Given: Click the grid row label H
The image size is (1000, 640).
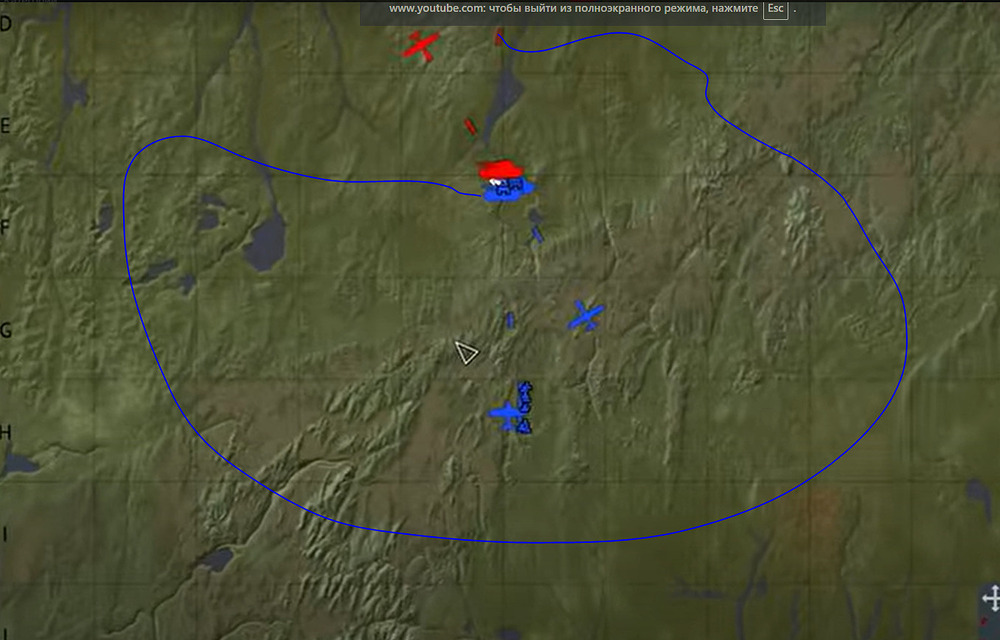Looking at the screenshot, I should pos(6,432).
